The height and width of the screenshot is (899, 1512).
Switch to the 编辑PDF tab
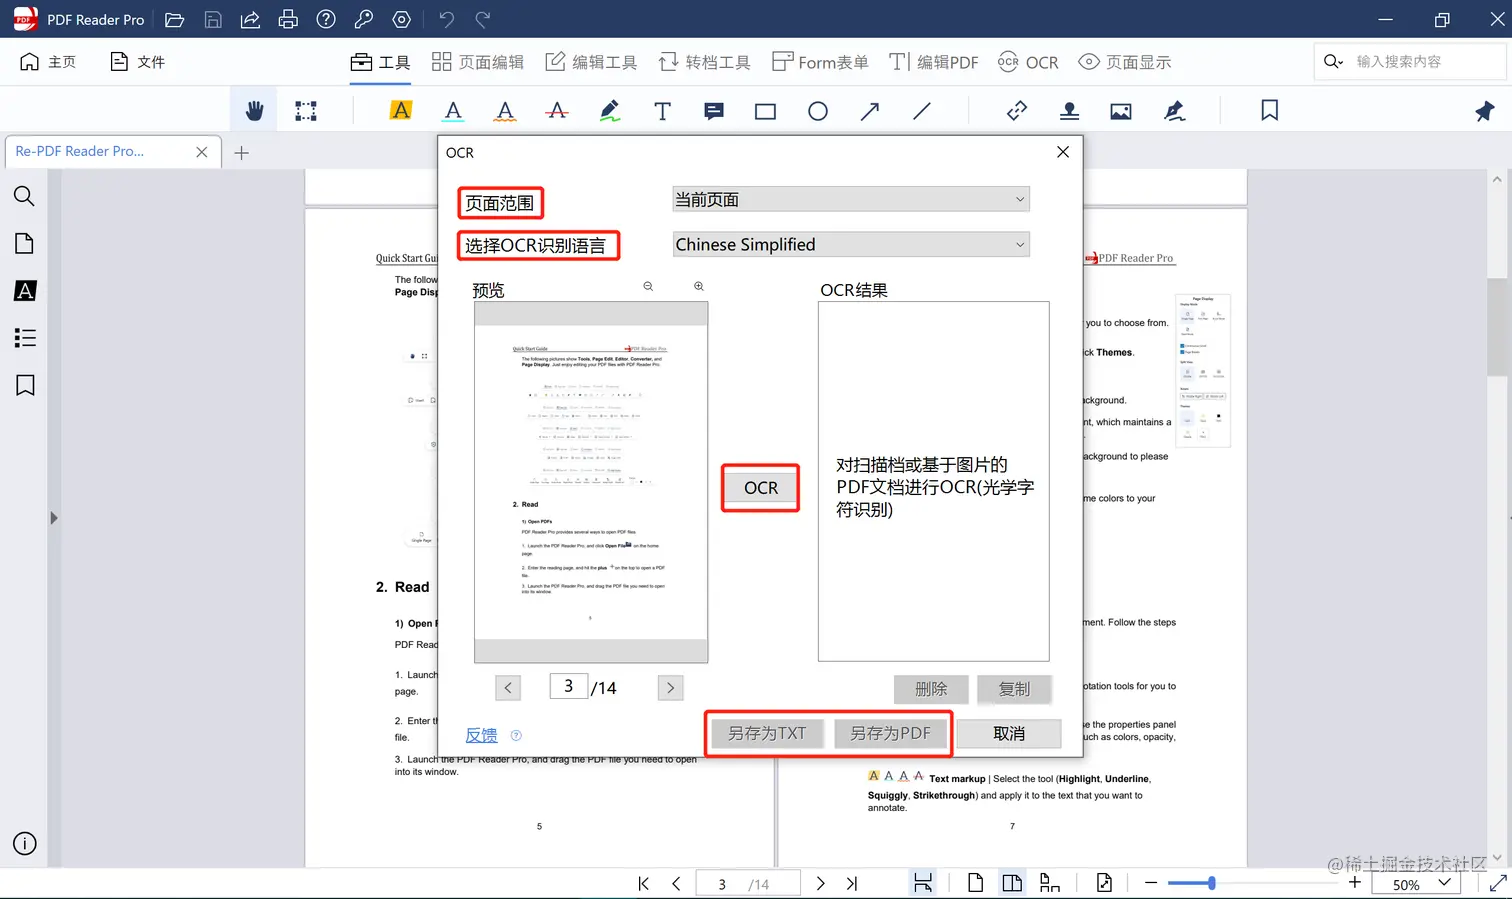934,62
